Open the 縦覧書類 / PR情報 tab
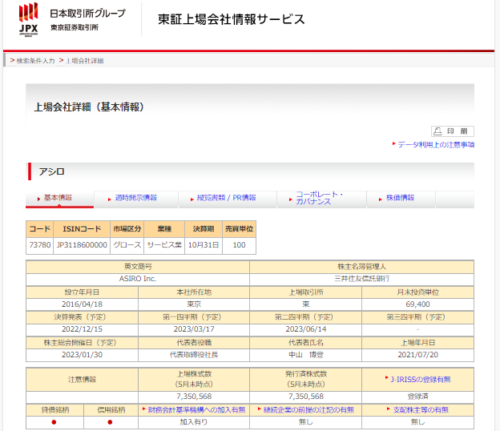Viewport: 500px width, 431px height. (x=227, y=198)
